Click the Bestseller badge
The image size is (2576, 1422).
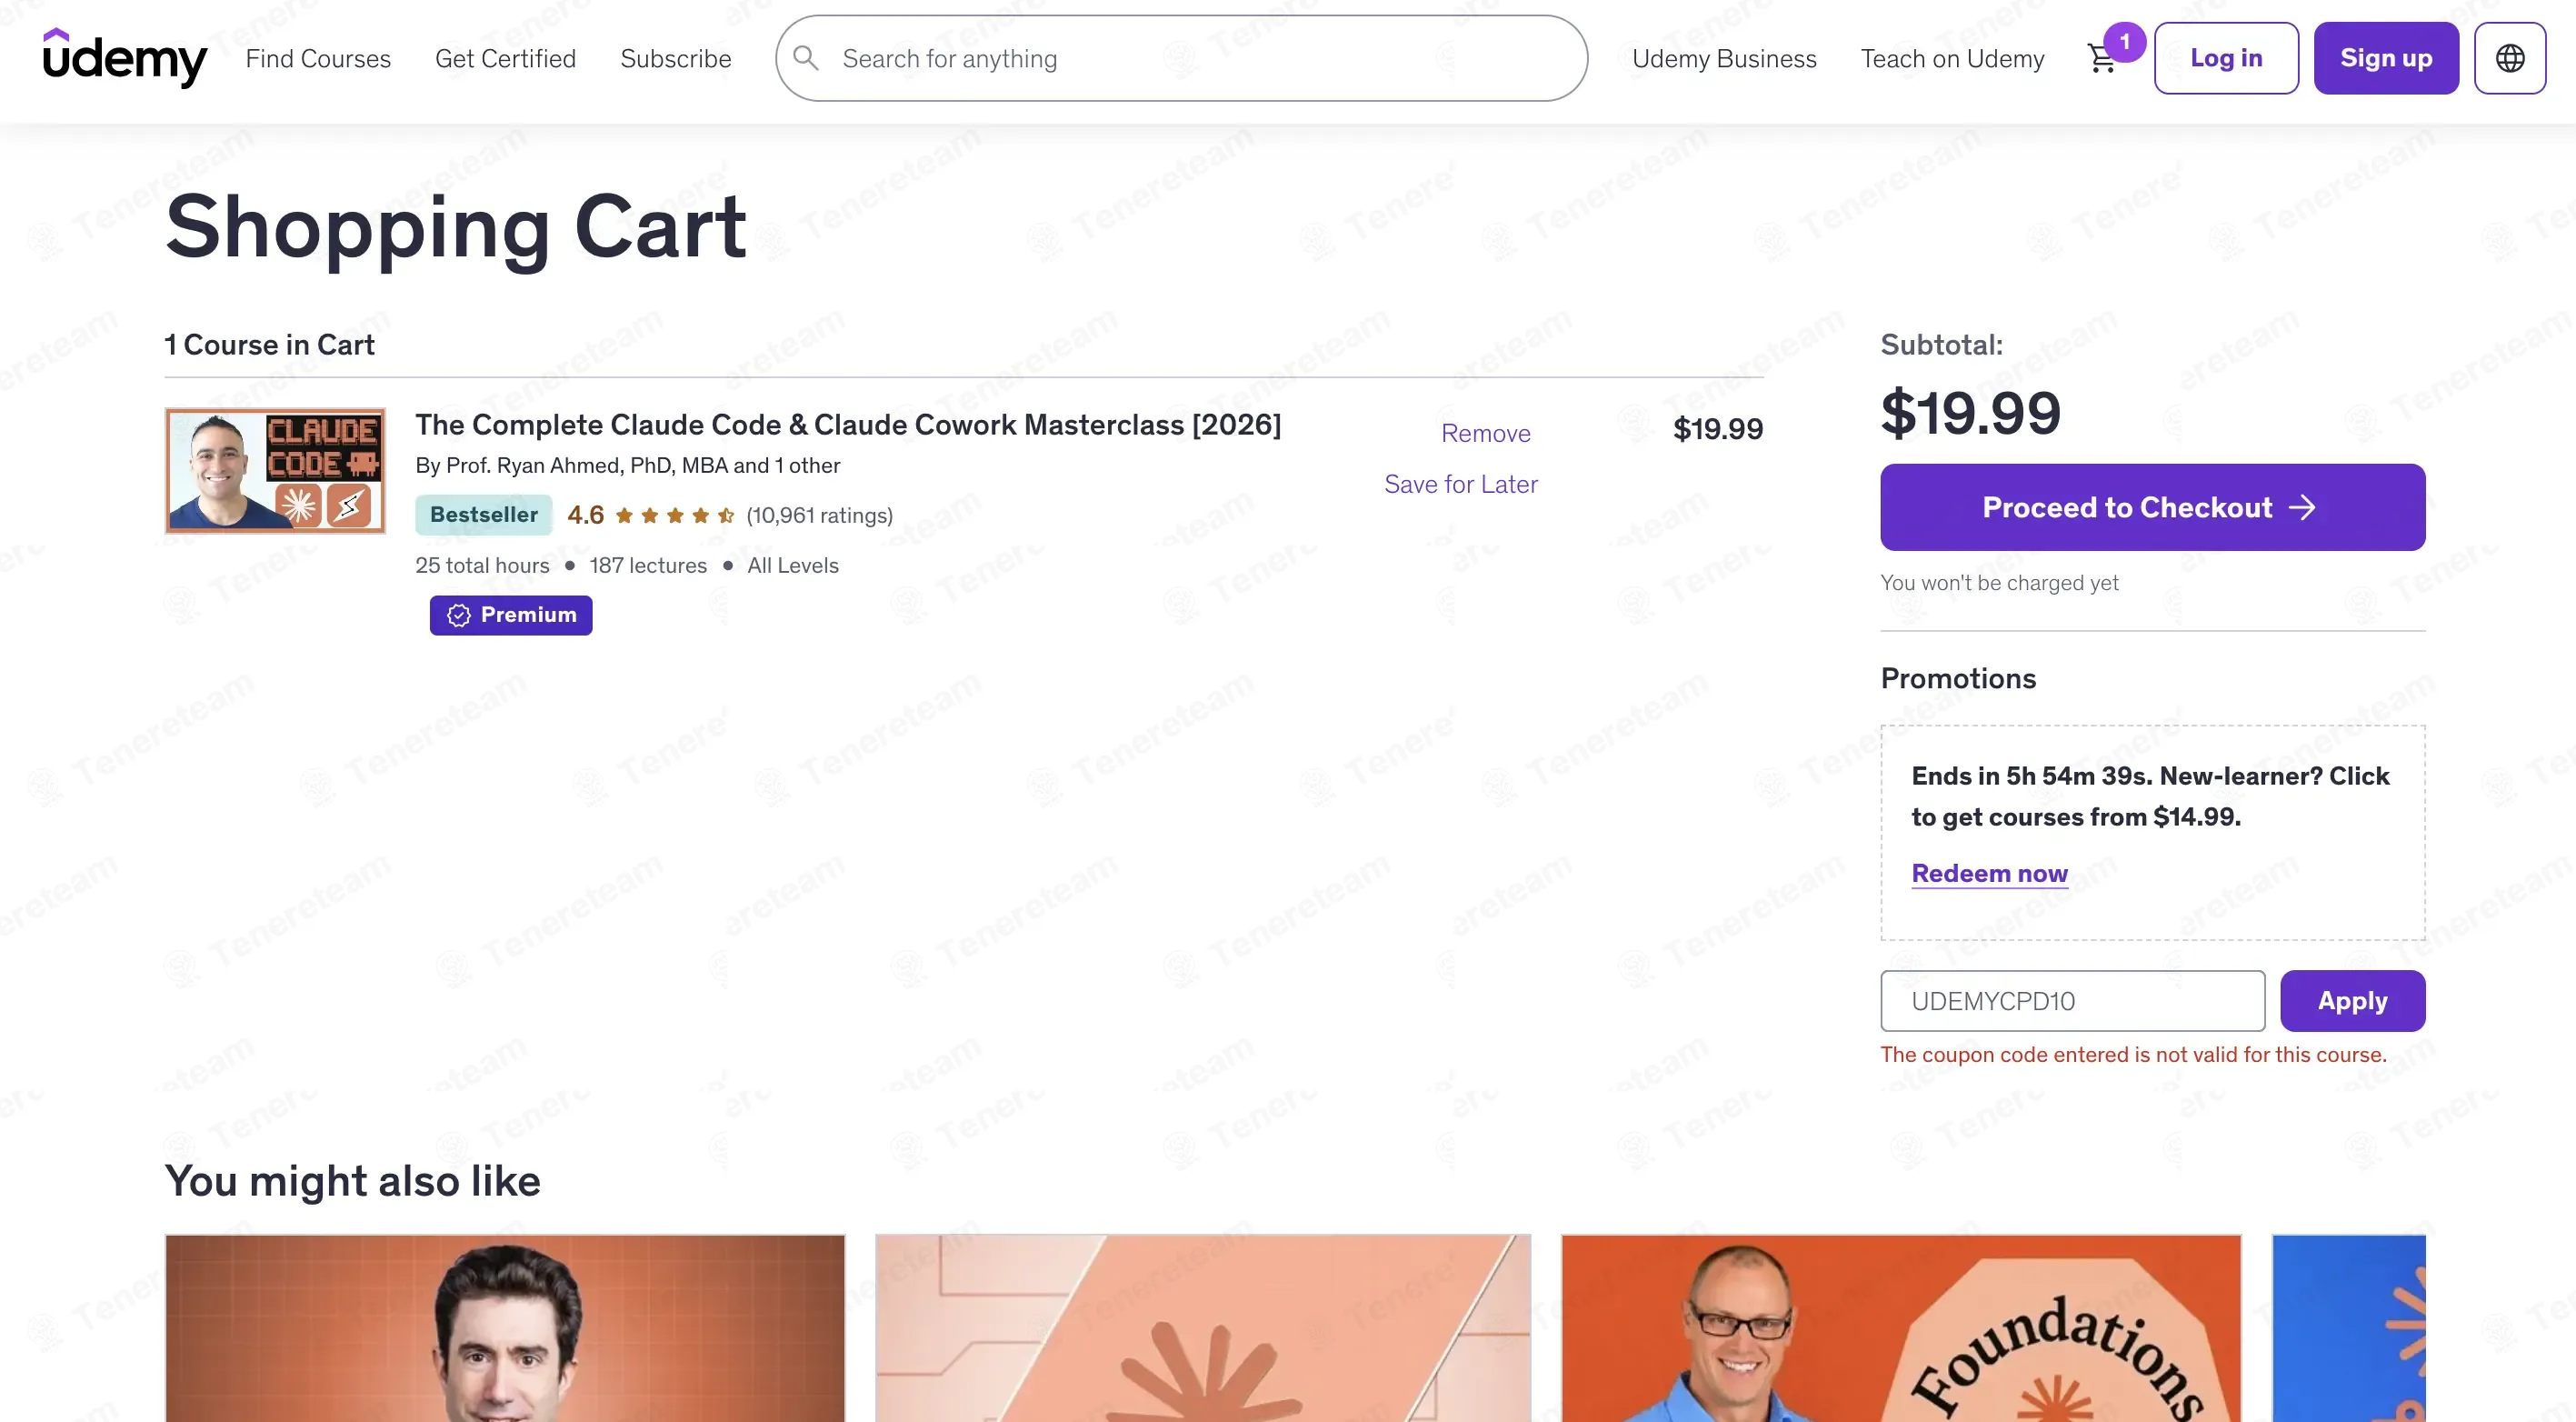click(x=484, y=515)
